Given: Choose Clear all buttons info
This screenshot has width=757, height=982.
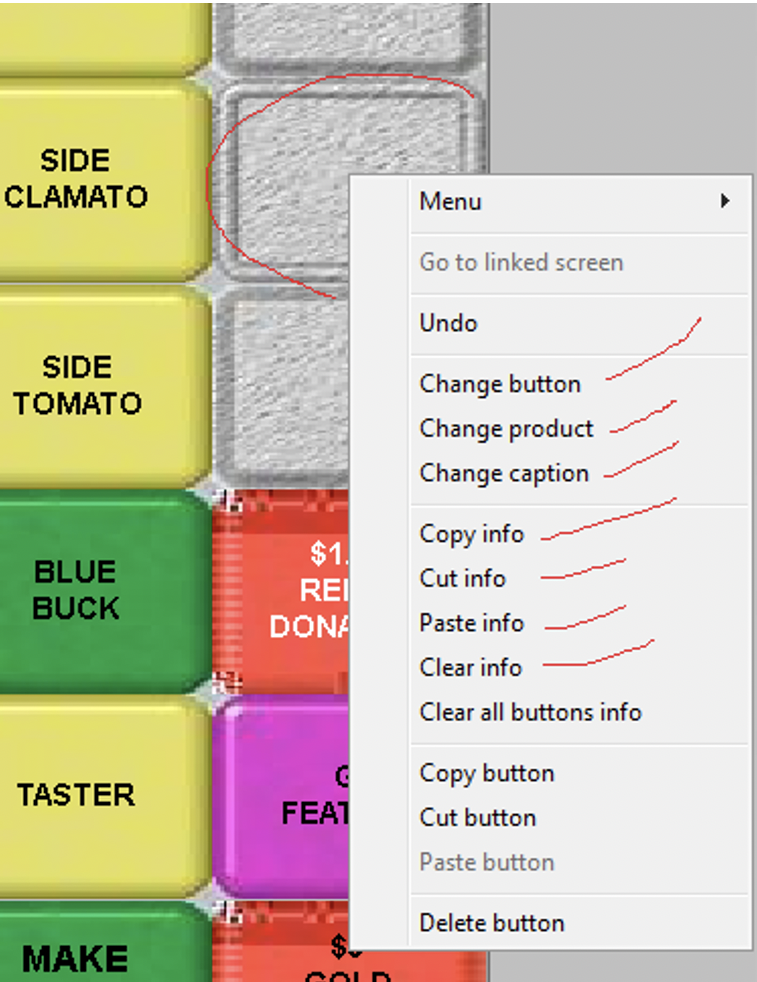Looking at the screenshot, I should 530,712.
